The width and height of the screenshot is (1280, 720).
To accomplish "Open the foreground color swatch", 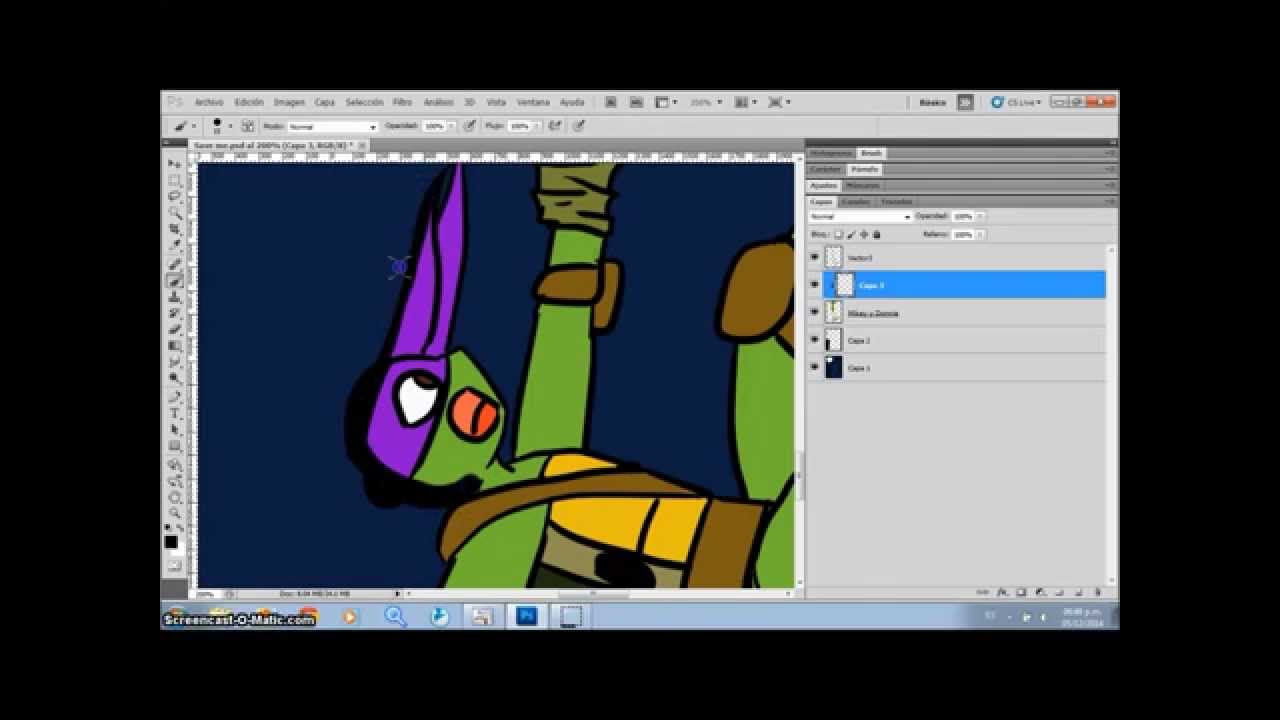I will [x=171, y=541].
